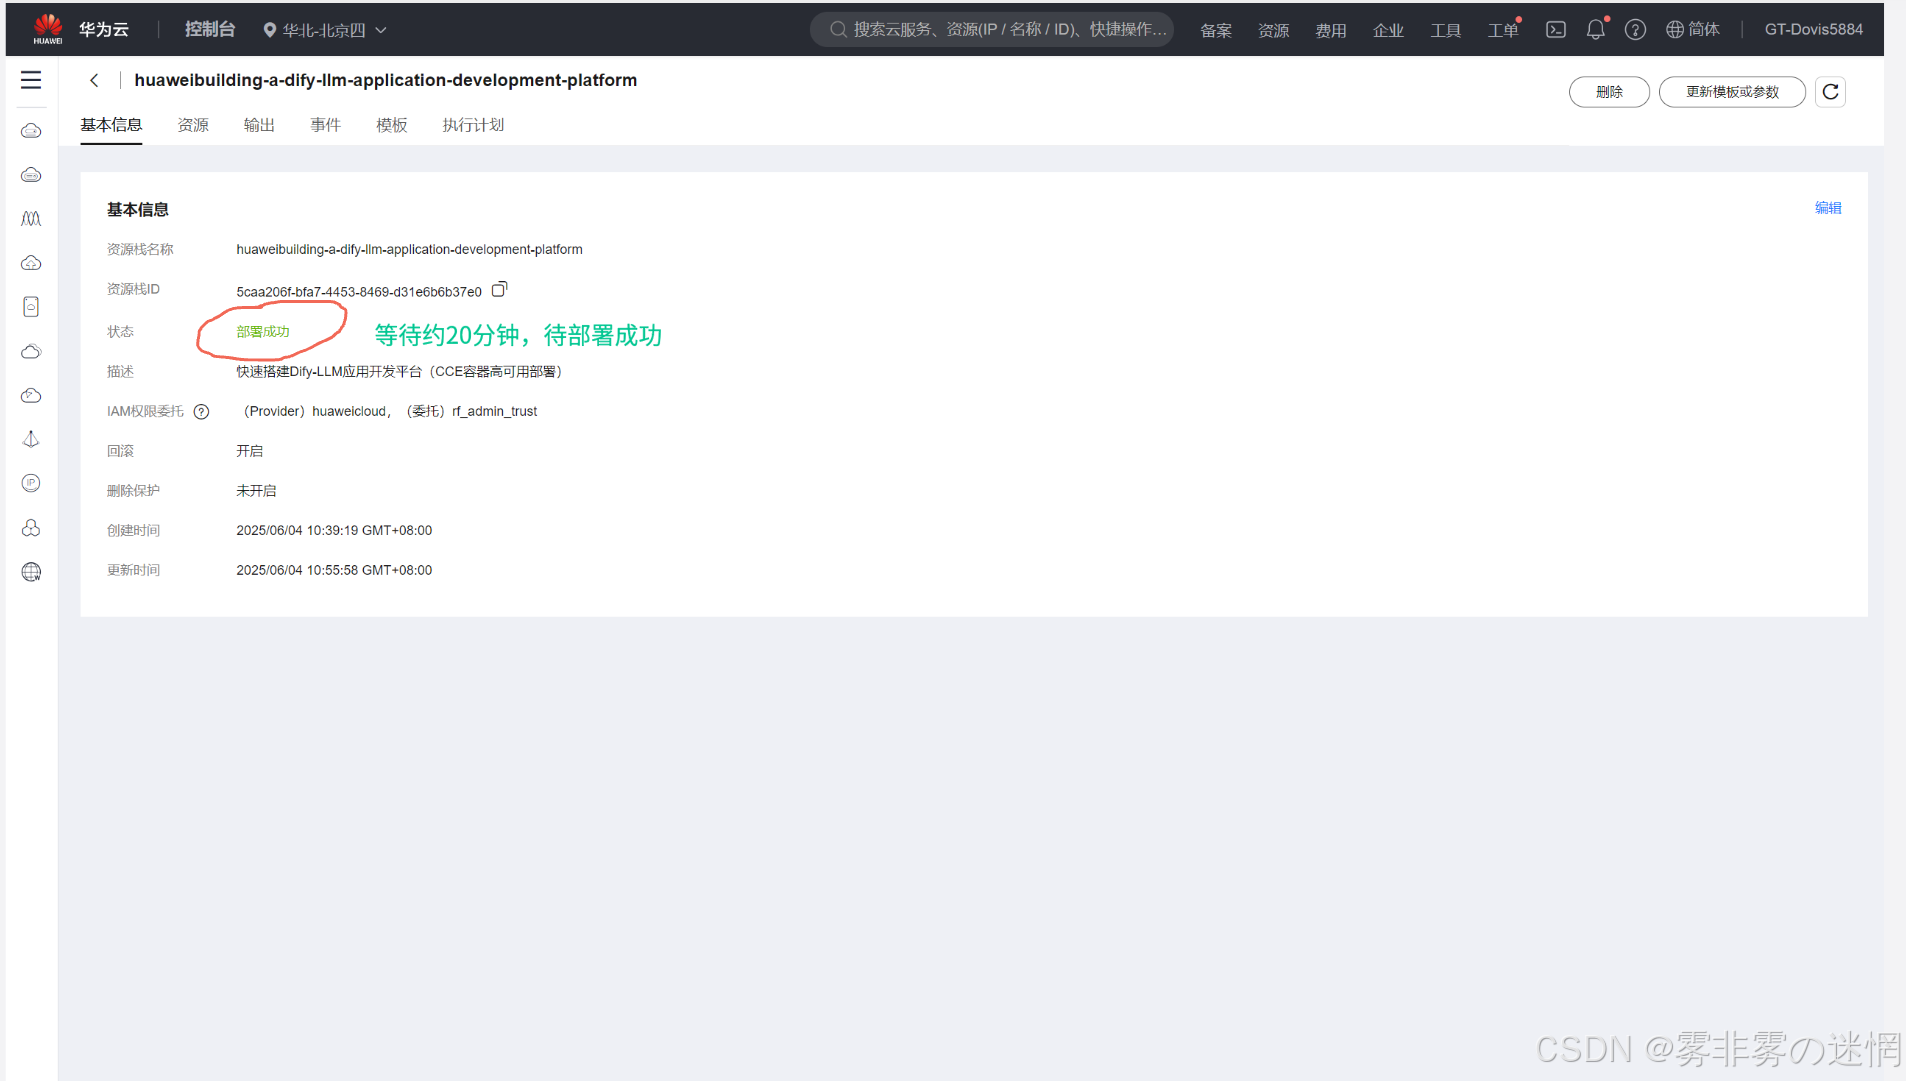Image resolution: width=1906 pixels, height=1081 pixels.
Task: Go back using the left arrow
Action: pos(94,80)
